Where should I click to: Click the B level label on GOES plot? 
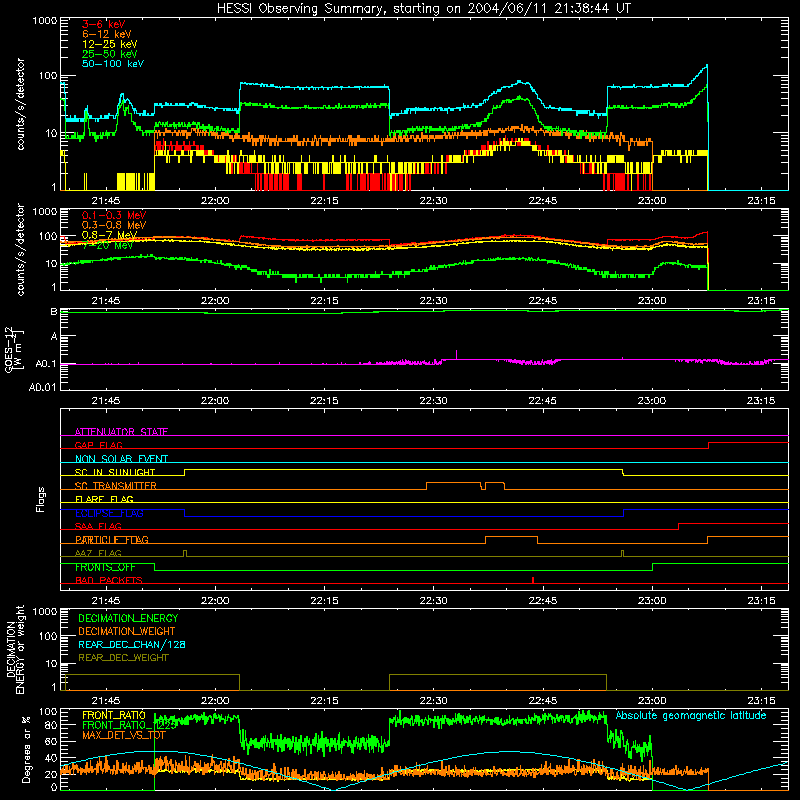click(54, 311)
